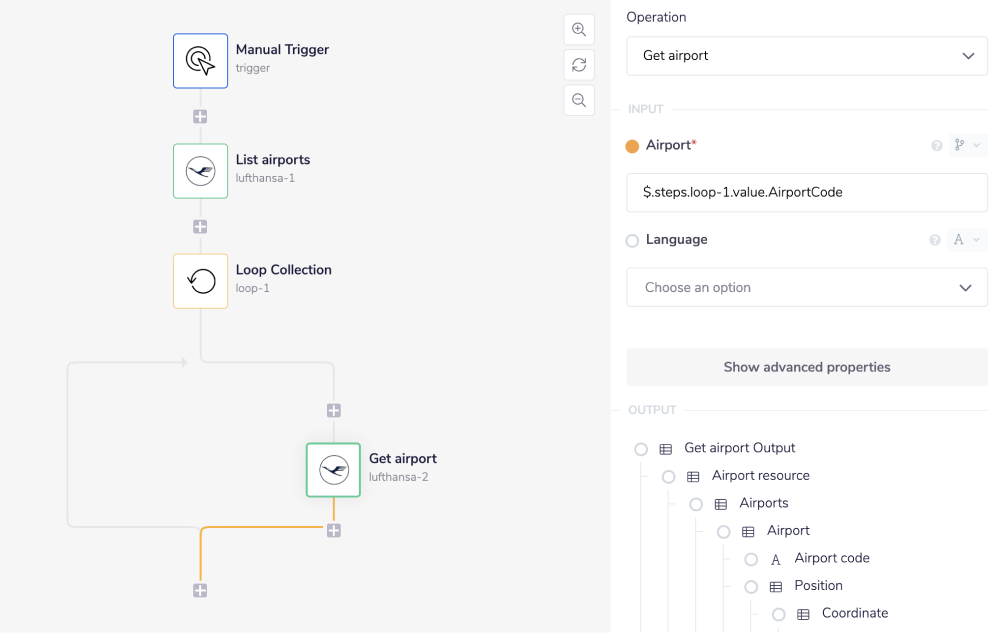Click the Airport JSONPath input field

[x=807, y=193]
